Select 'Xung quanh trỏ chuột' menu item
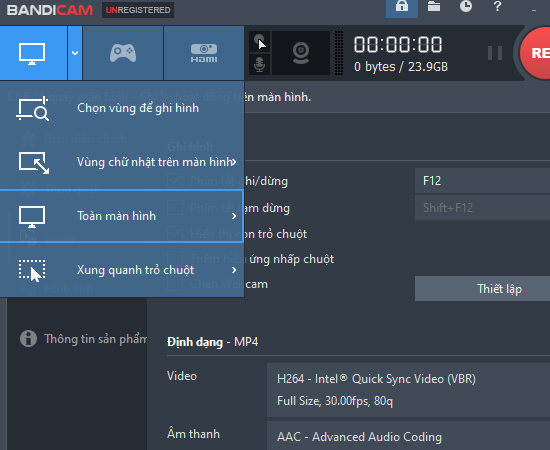This screenshot has height=450, width=550. (122, 270)
